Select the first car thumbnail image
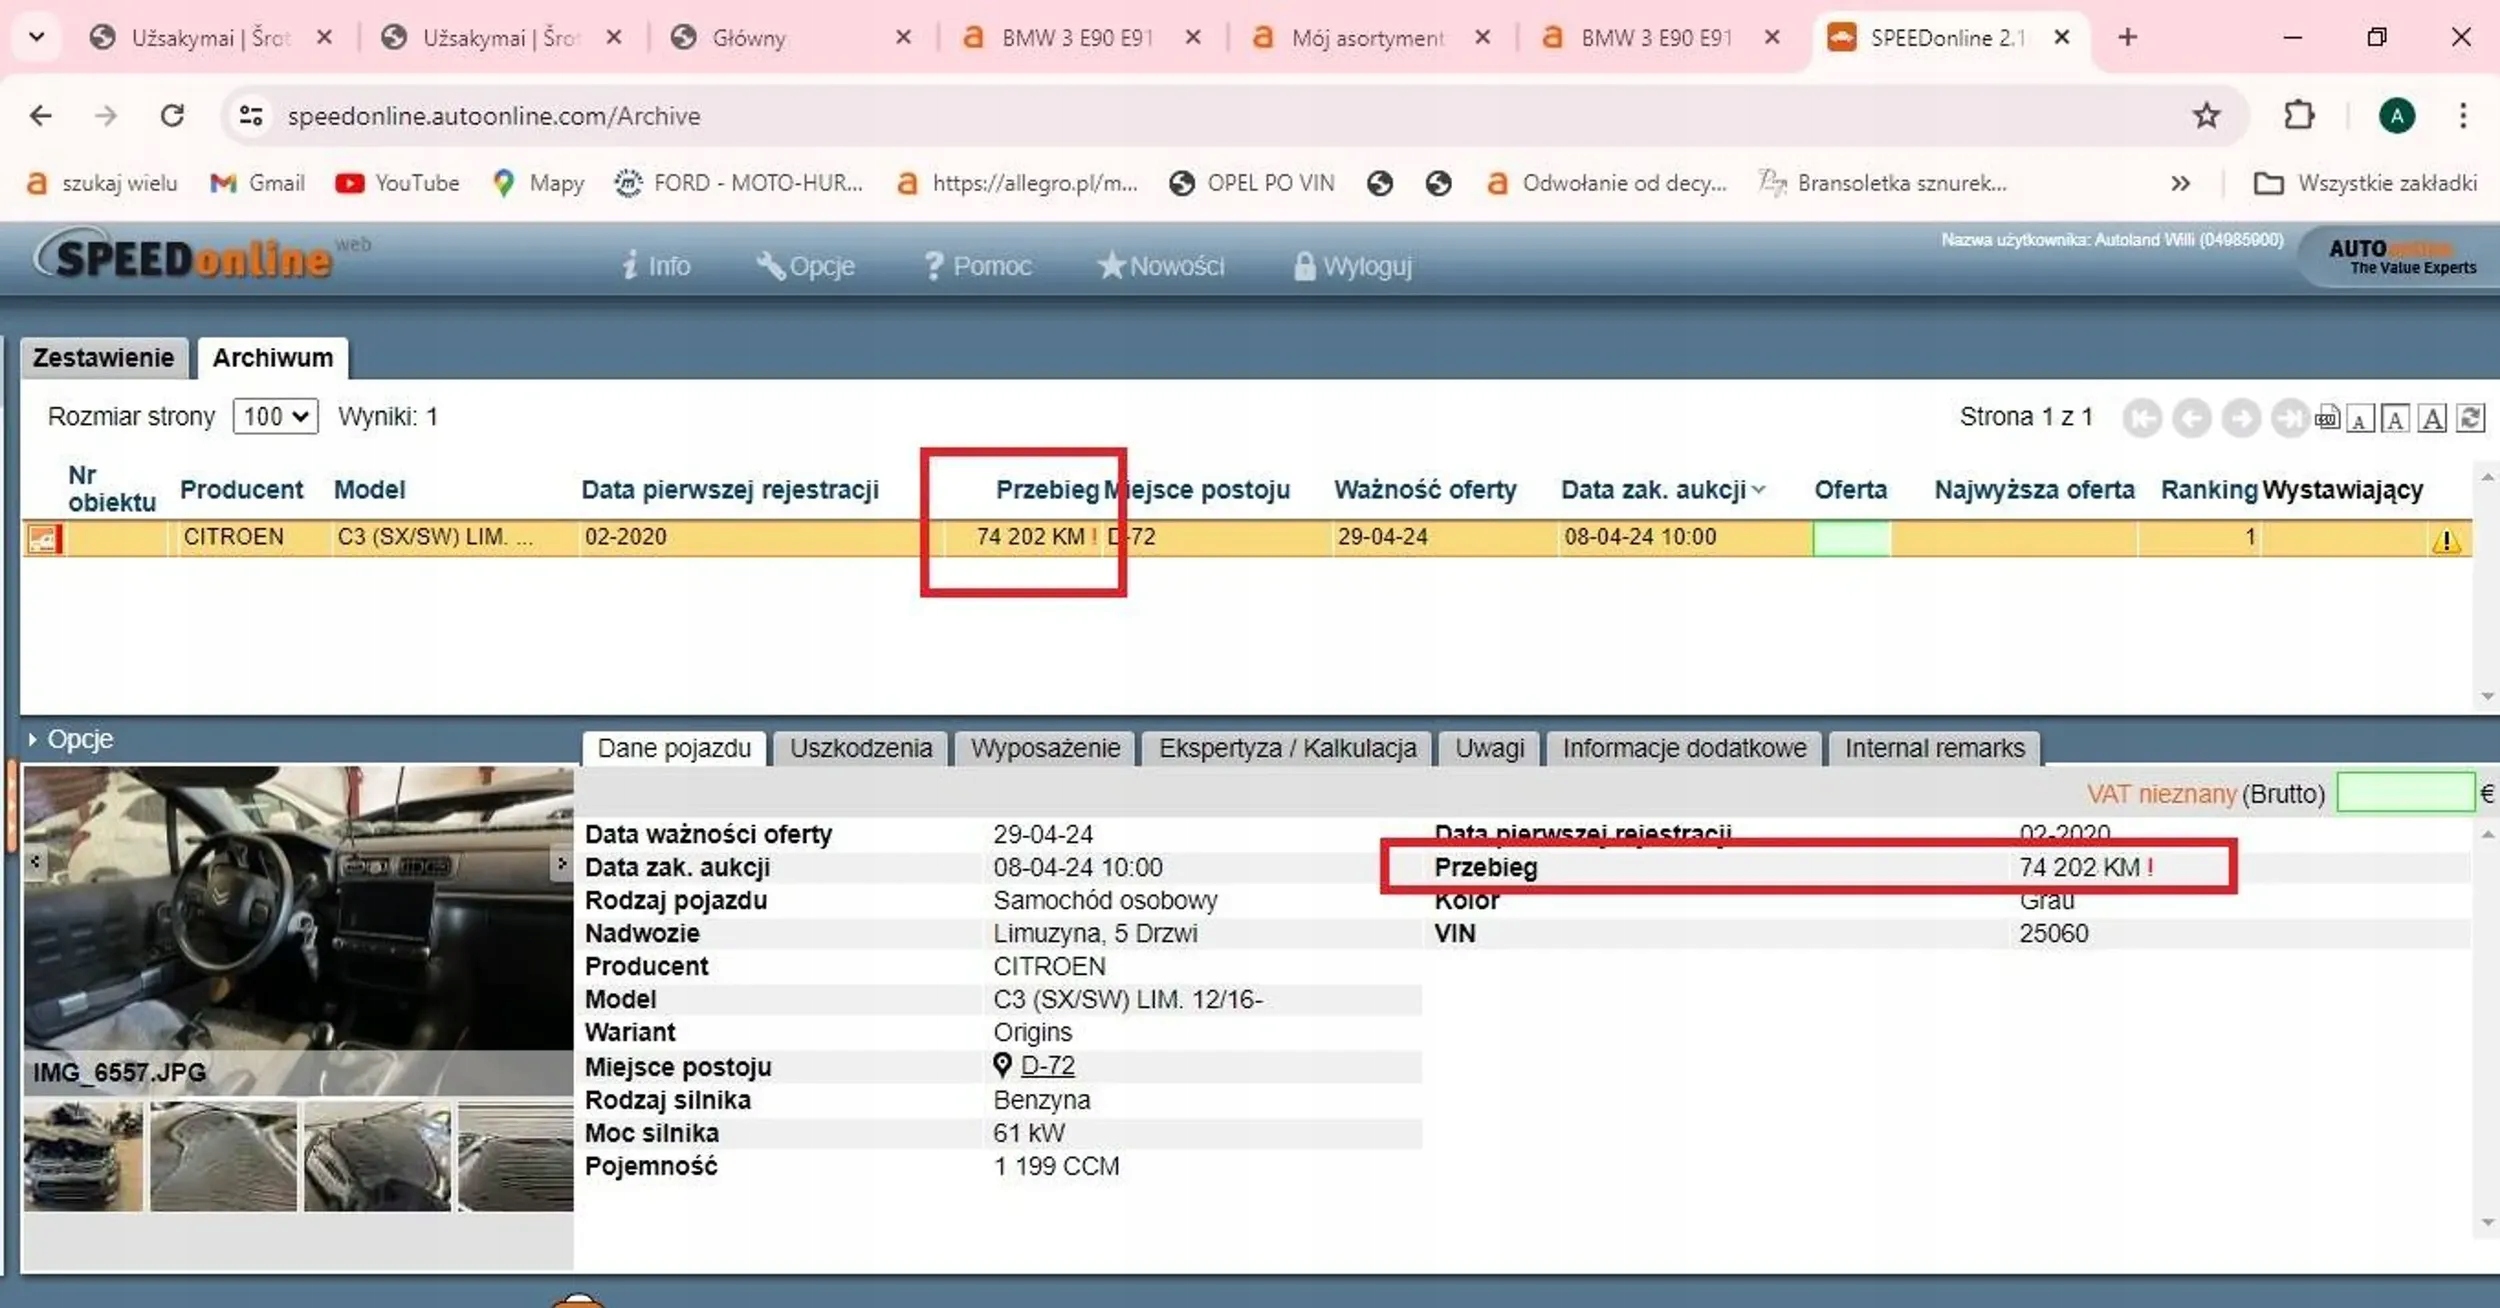 (83, 1157)
